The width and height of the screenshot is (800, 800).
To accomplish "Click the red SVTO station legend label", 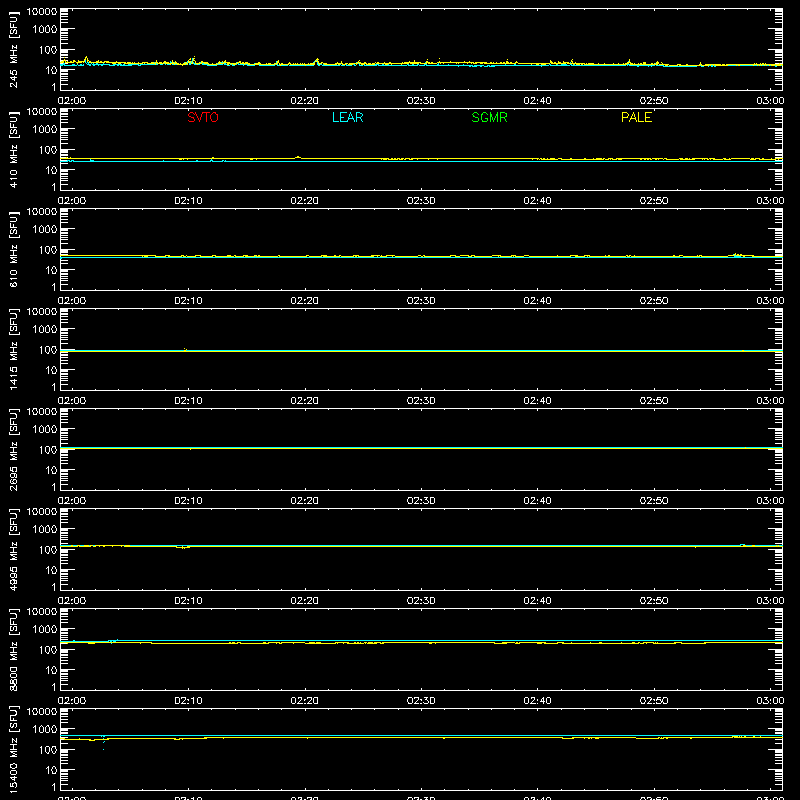I will tap(203, 117).
